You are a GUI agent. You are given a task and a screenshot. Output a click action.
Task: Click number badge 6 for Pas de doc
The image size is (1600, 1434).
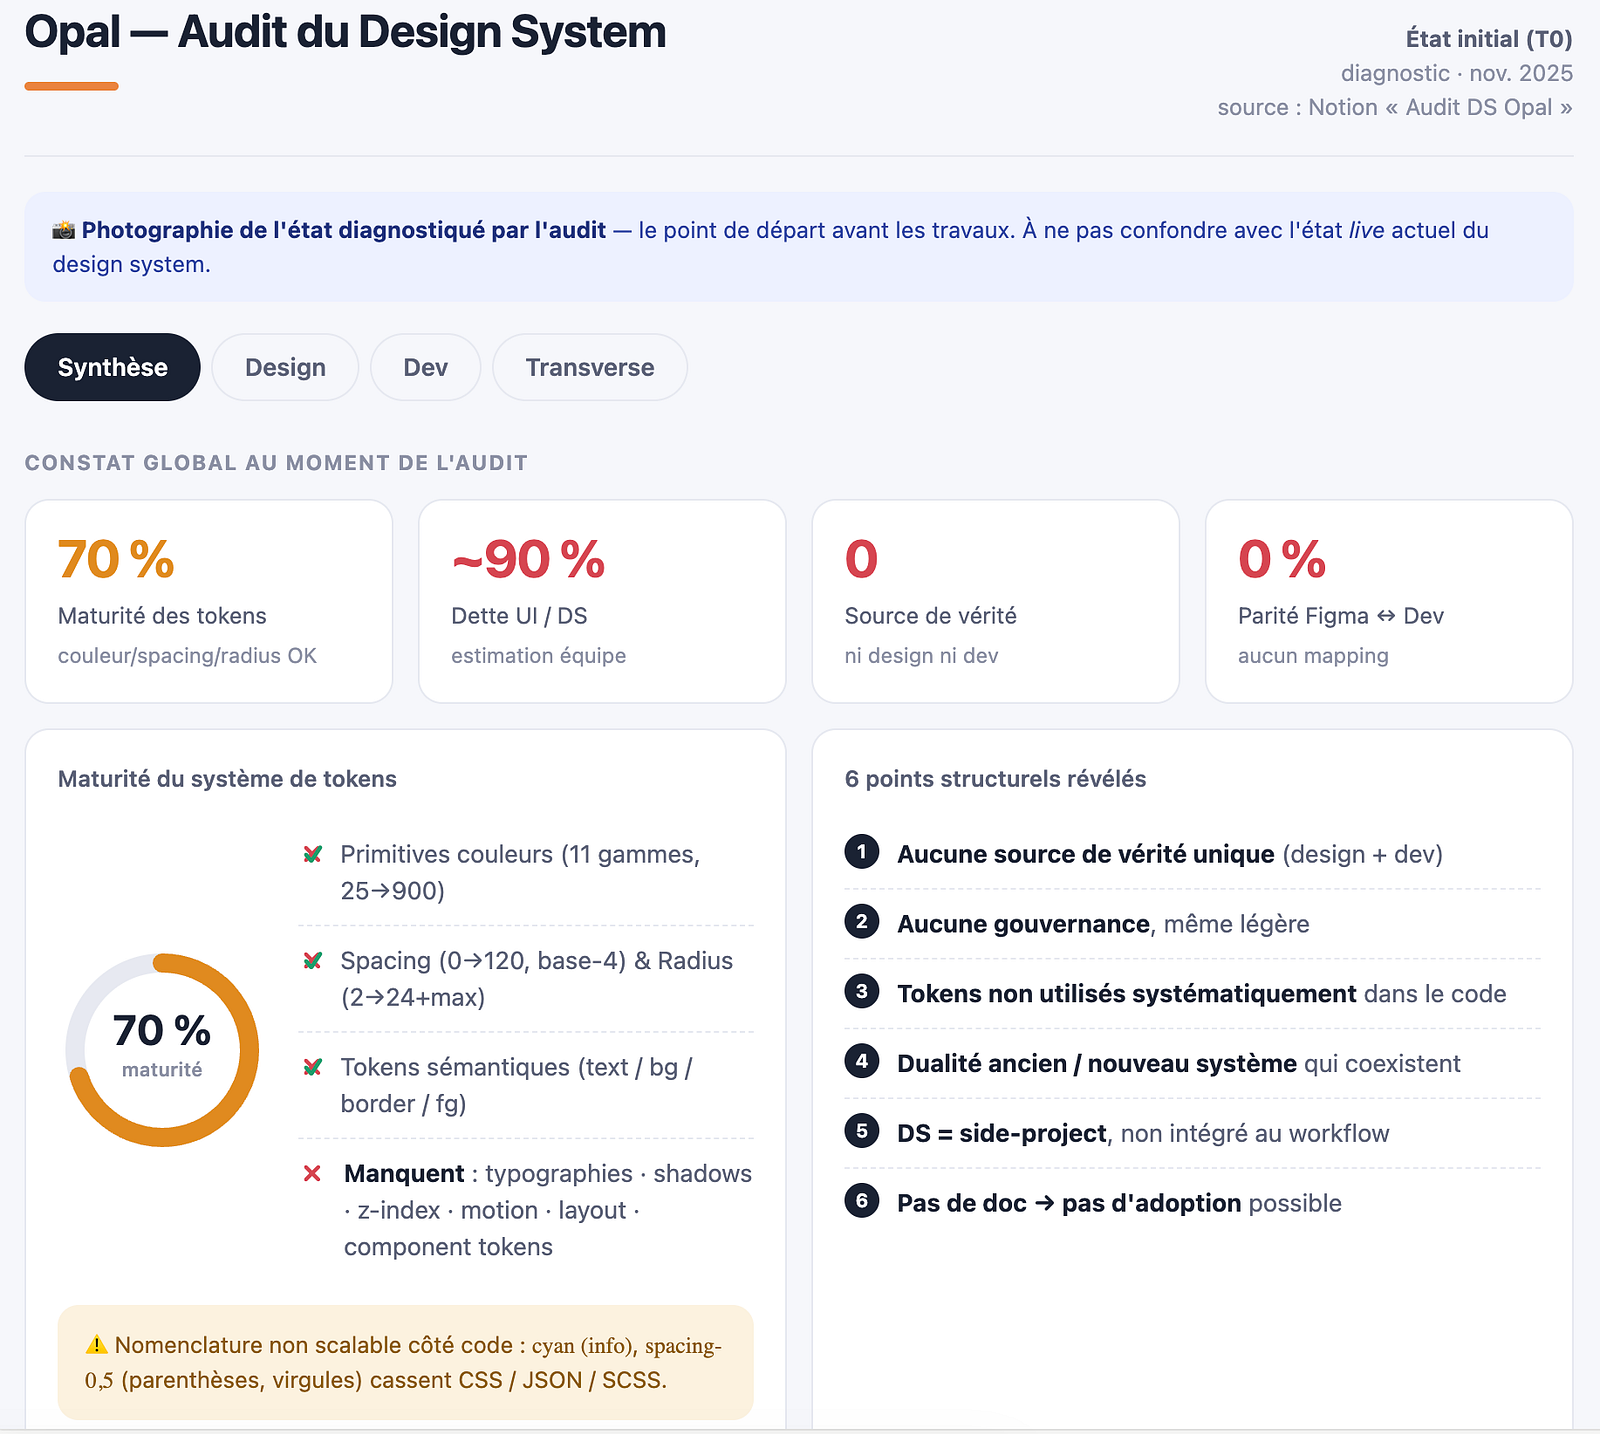click(x=862, y=1201)
